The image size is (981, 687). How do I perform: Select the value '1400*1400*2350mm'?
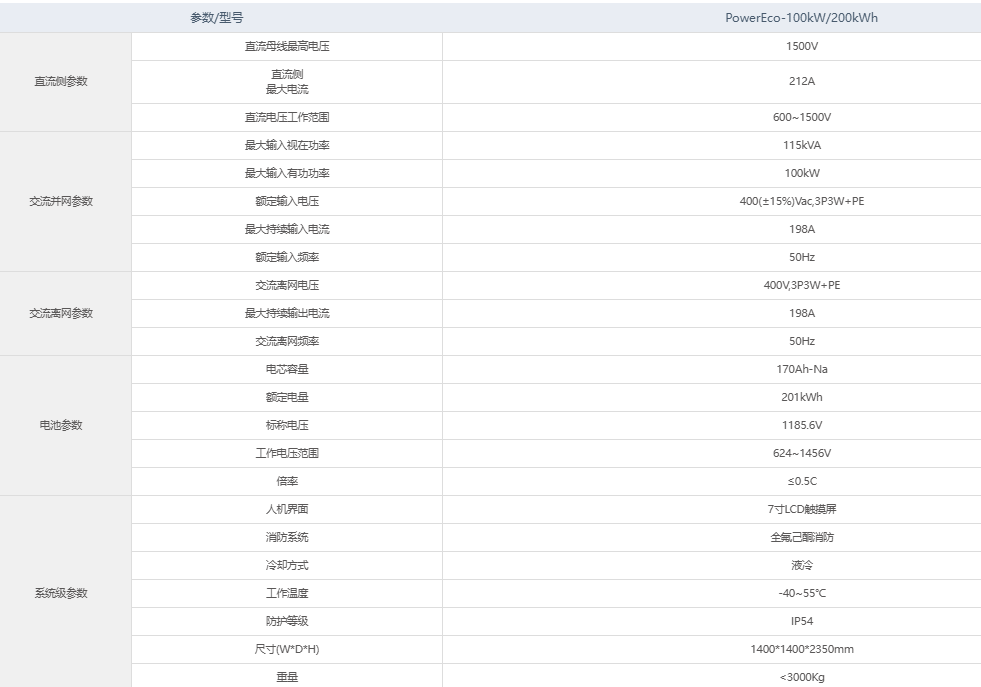802,650
